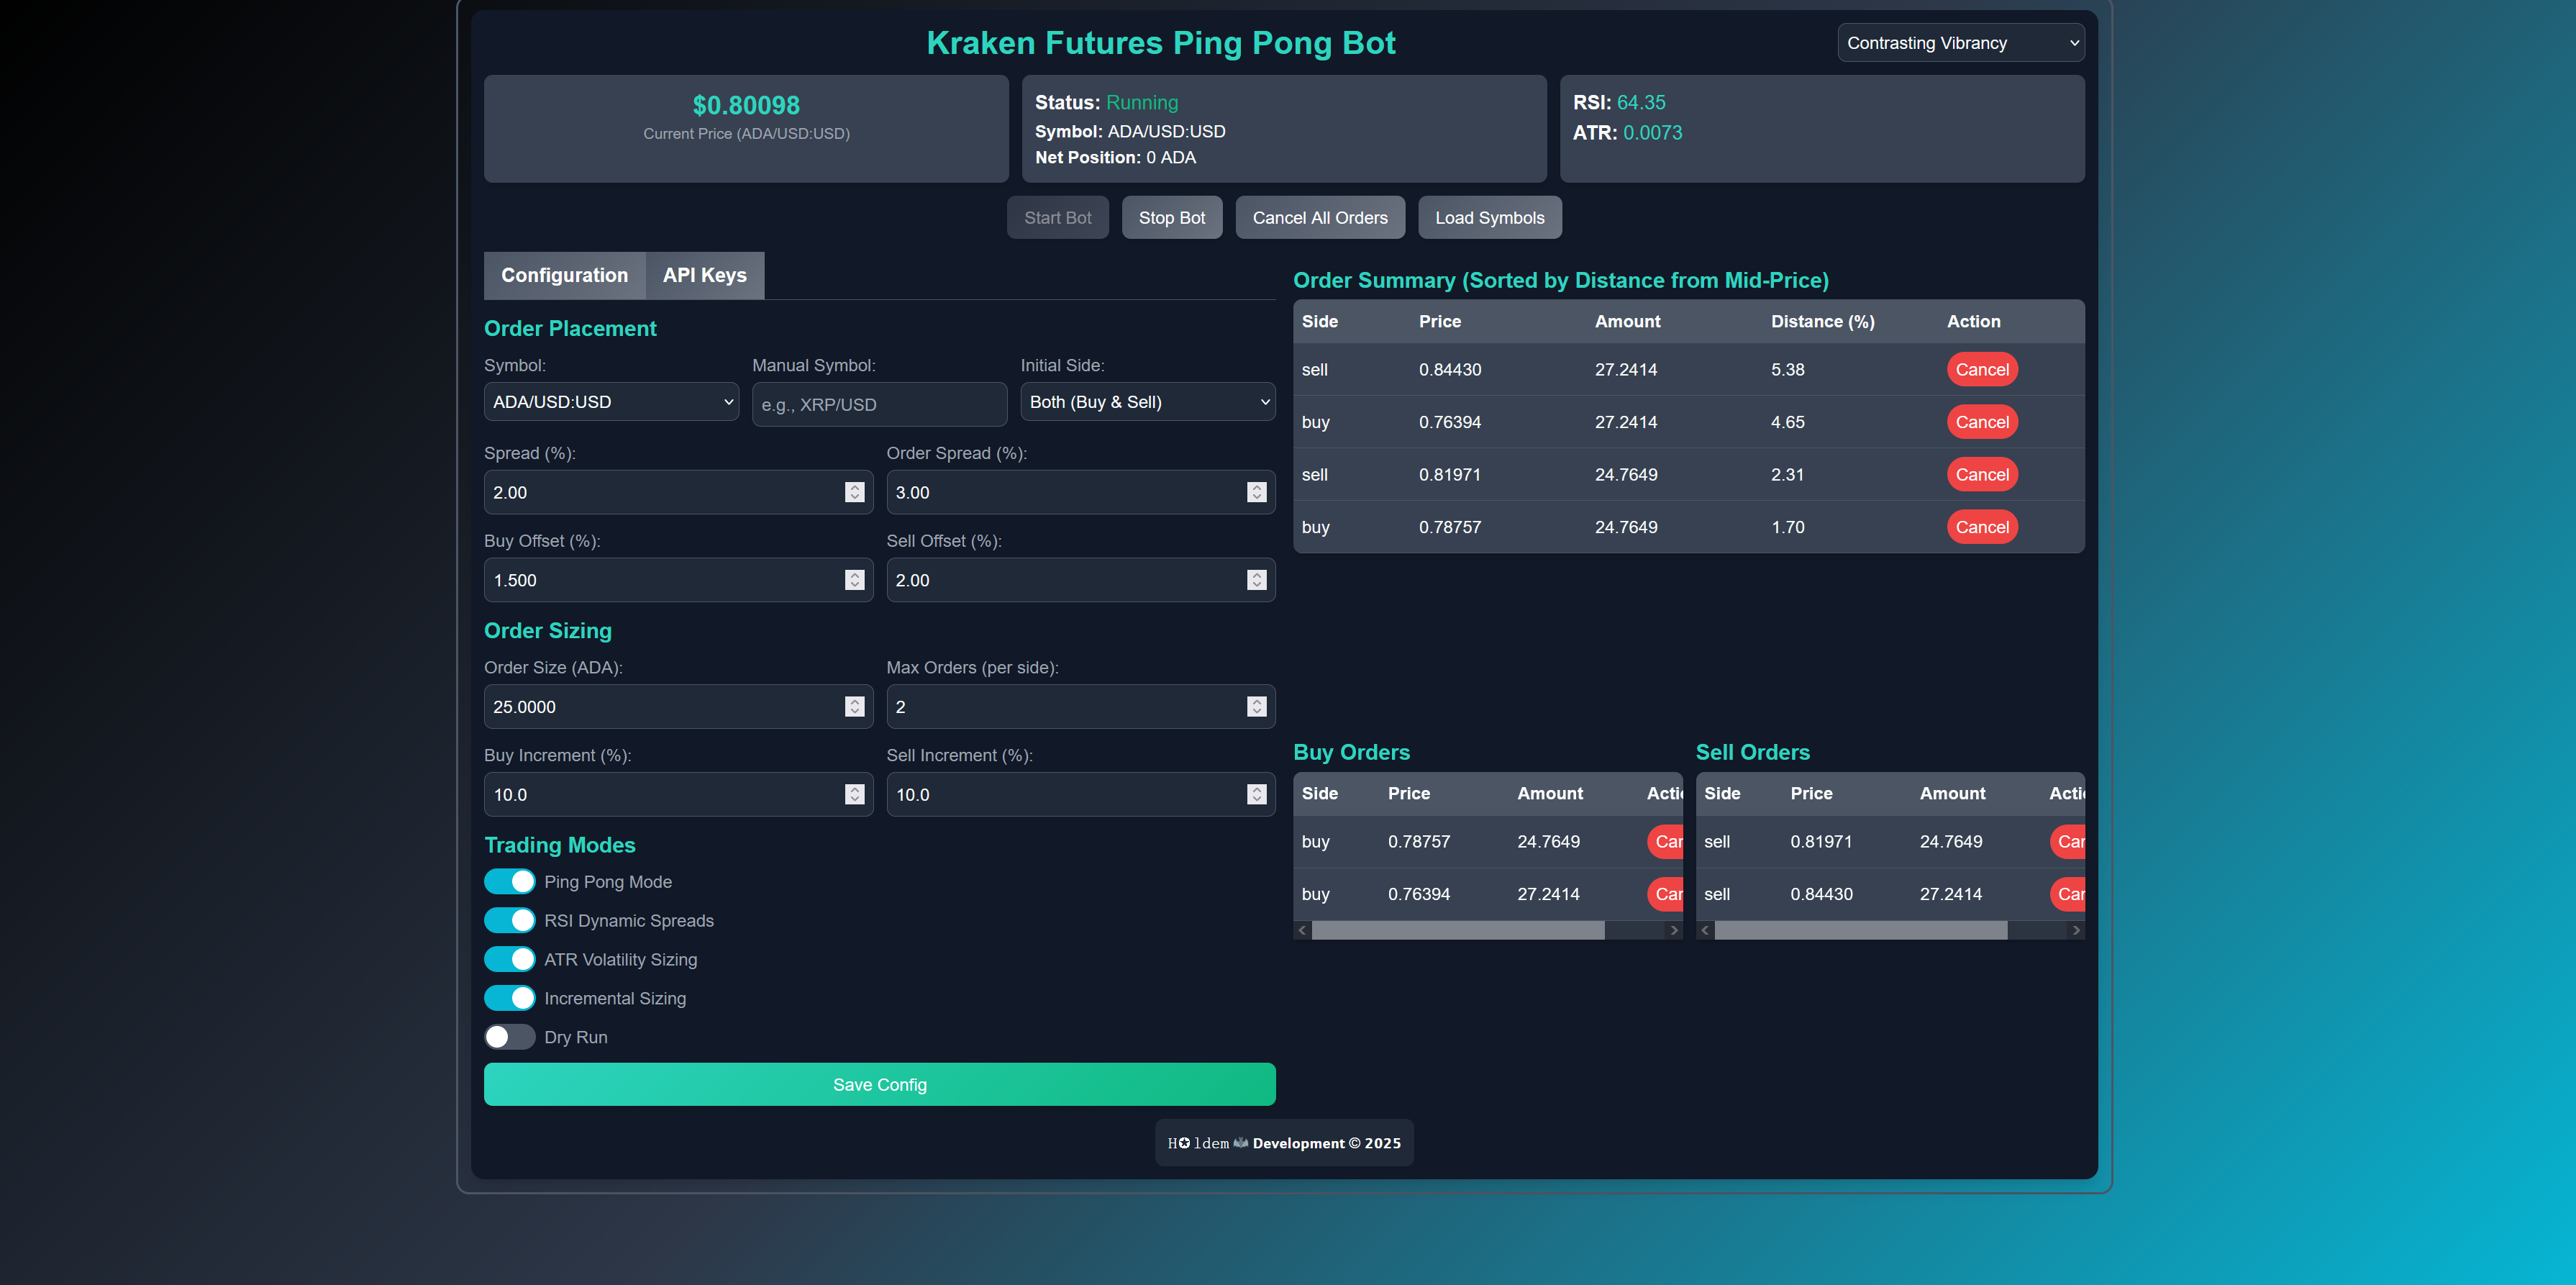
Task: Switch to the API Keys tab
Action: coord(704,275)
